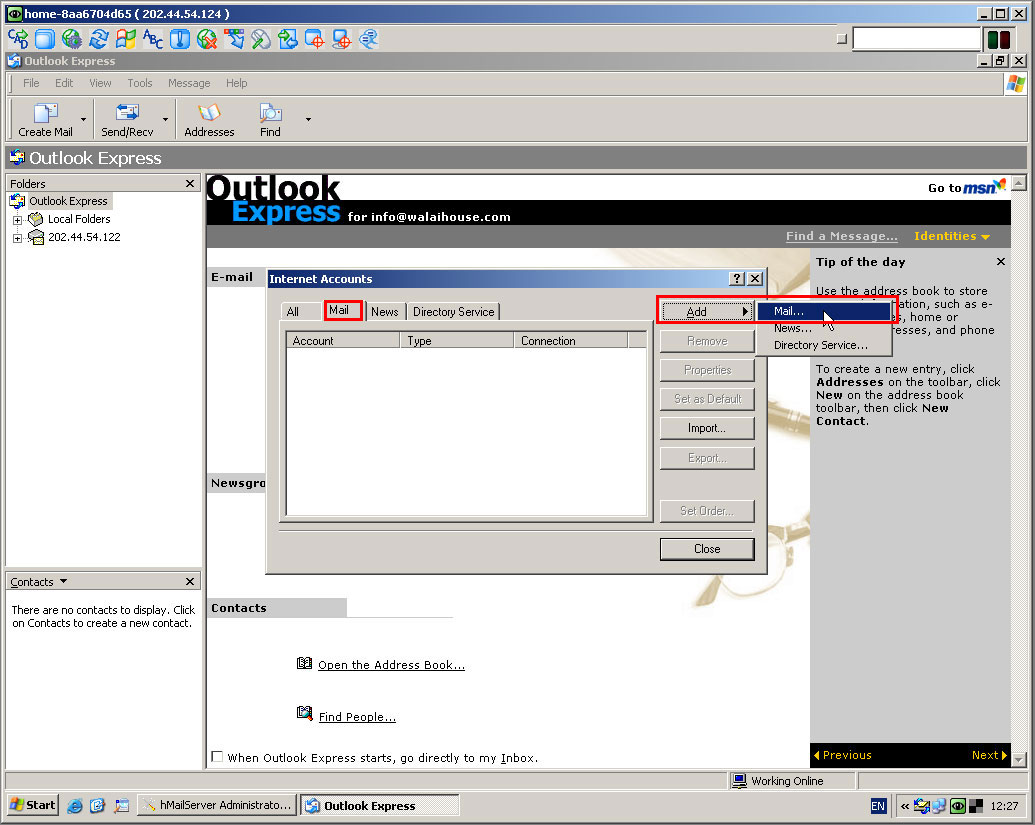Viewport: 1035px width, 825px height.
Task: Open the File menu
Action: point(31,83)
